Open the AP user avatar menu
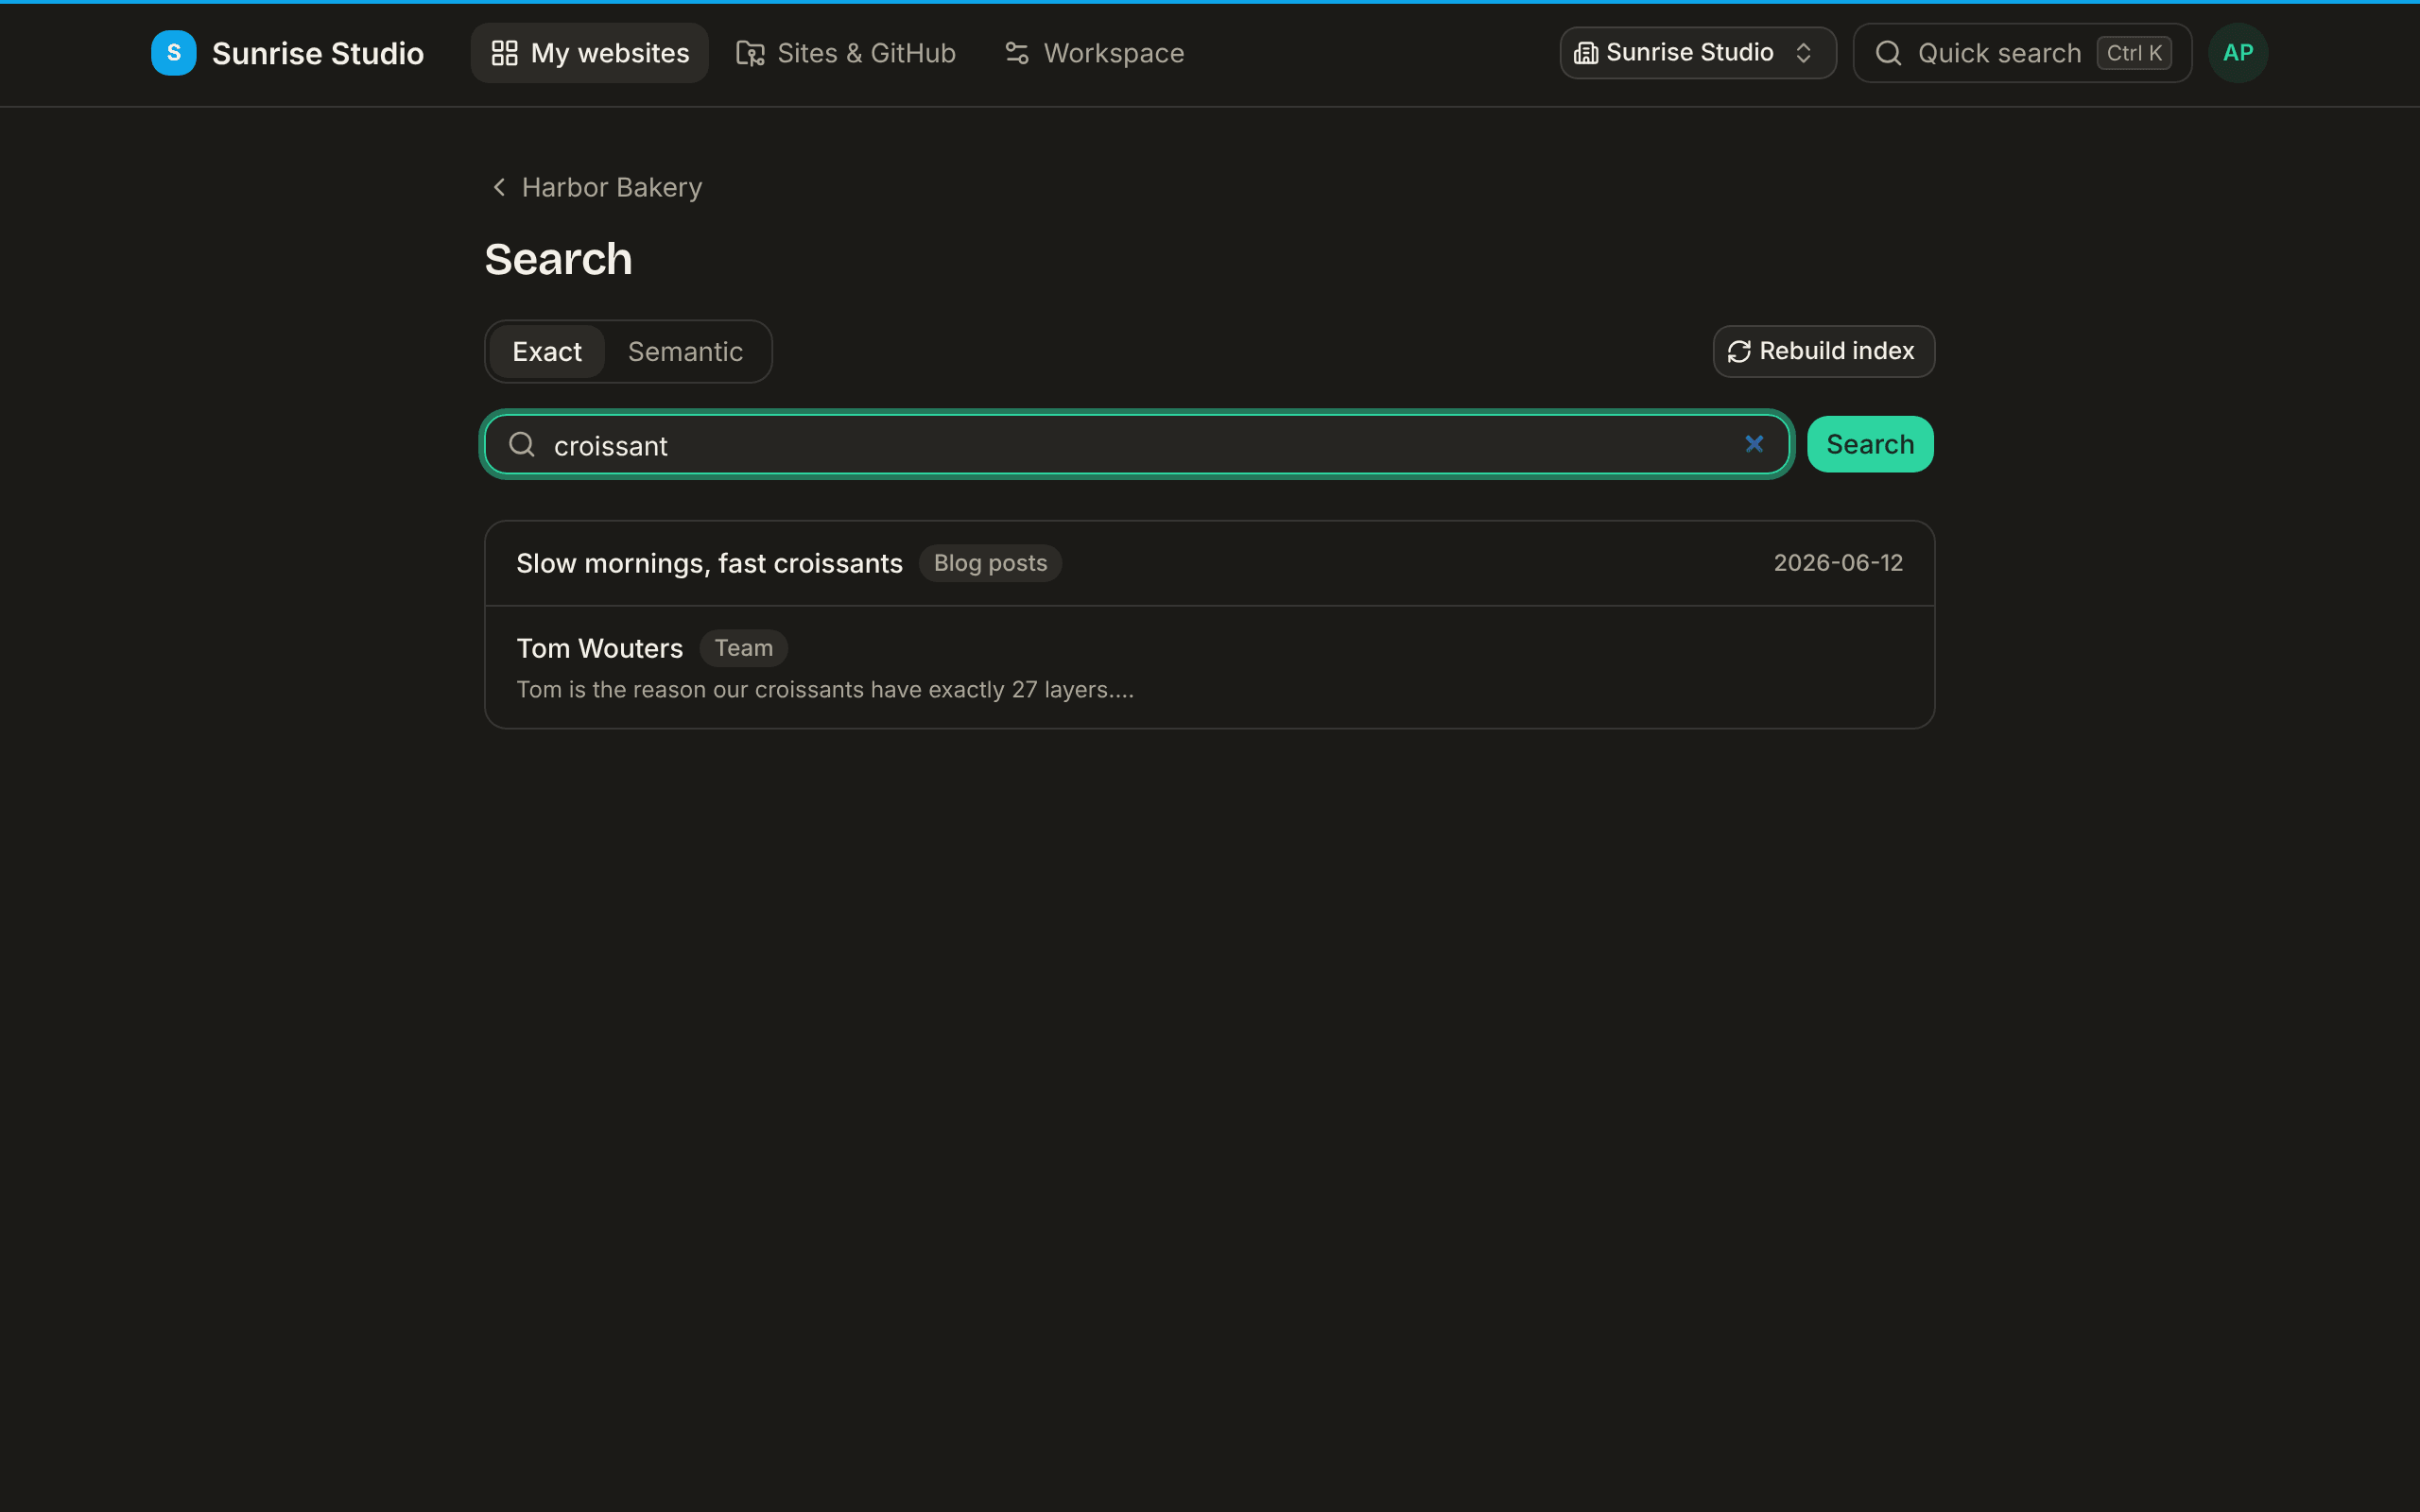2420x1512 pixels. [x=2237, y=53]
